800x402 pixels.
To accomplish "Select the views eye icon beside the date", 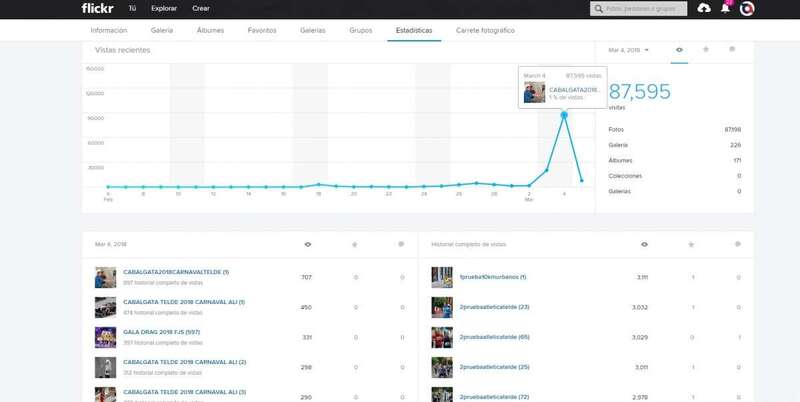I will pyautogui.click(x=679, y=49).
